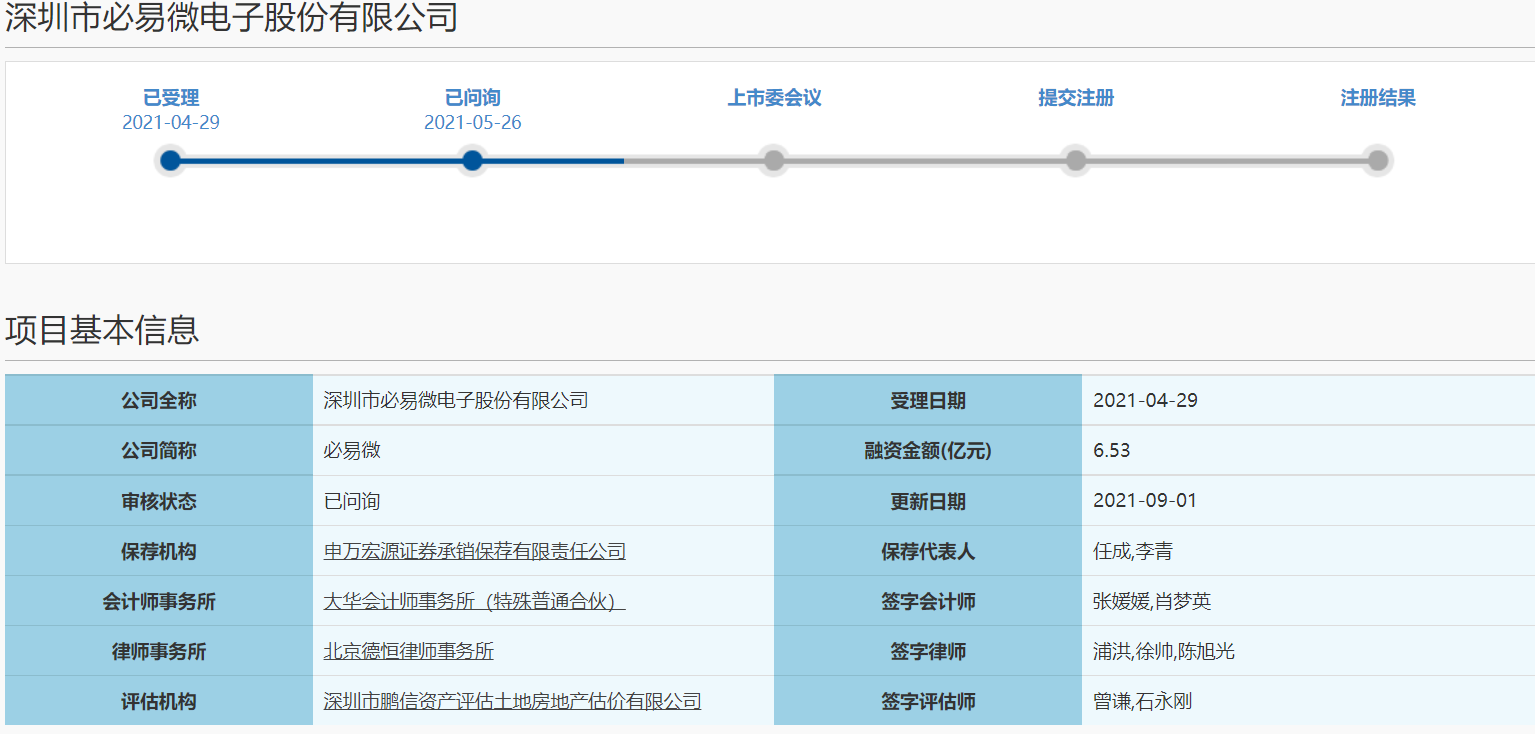Click the 注册结果 stage marker dot
The height and width of the screenshot is (734, 1535).
point(1378,160)
